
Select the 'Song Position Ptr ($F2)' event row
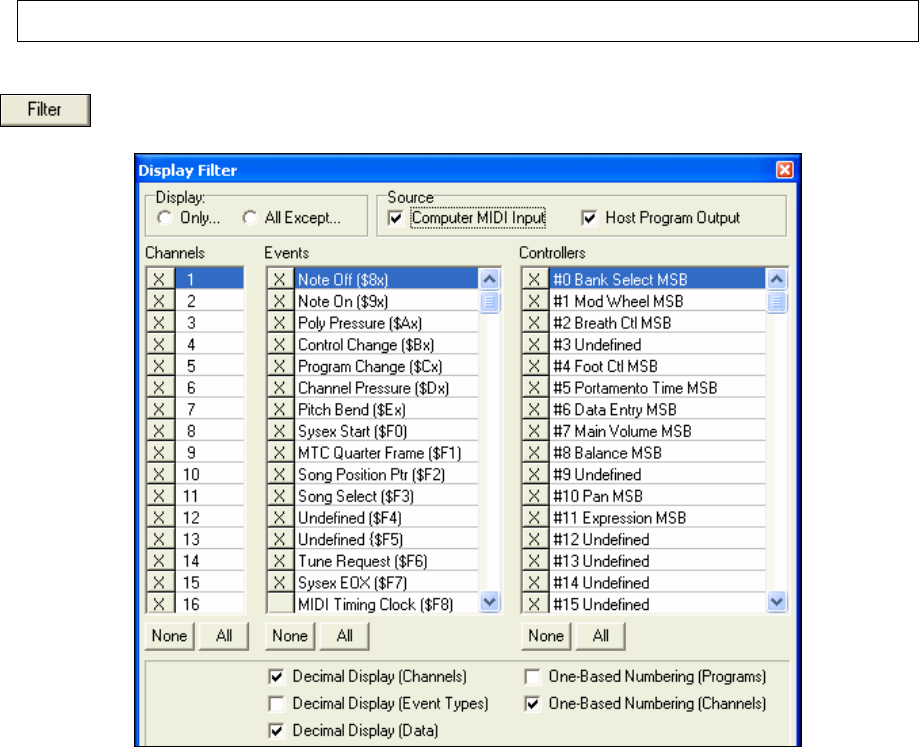click(386, 474)
